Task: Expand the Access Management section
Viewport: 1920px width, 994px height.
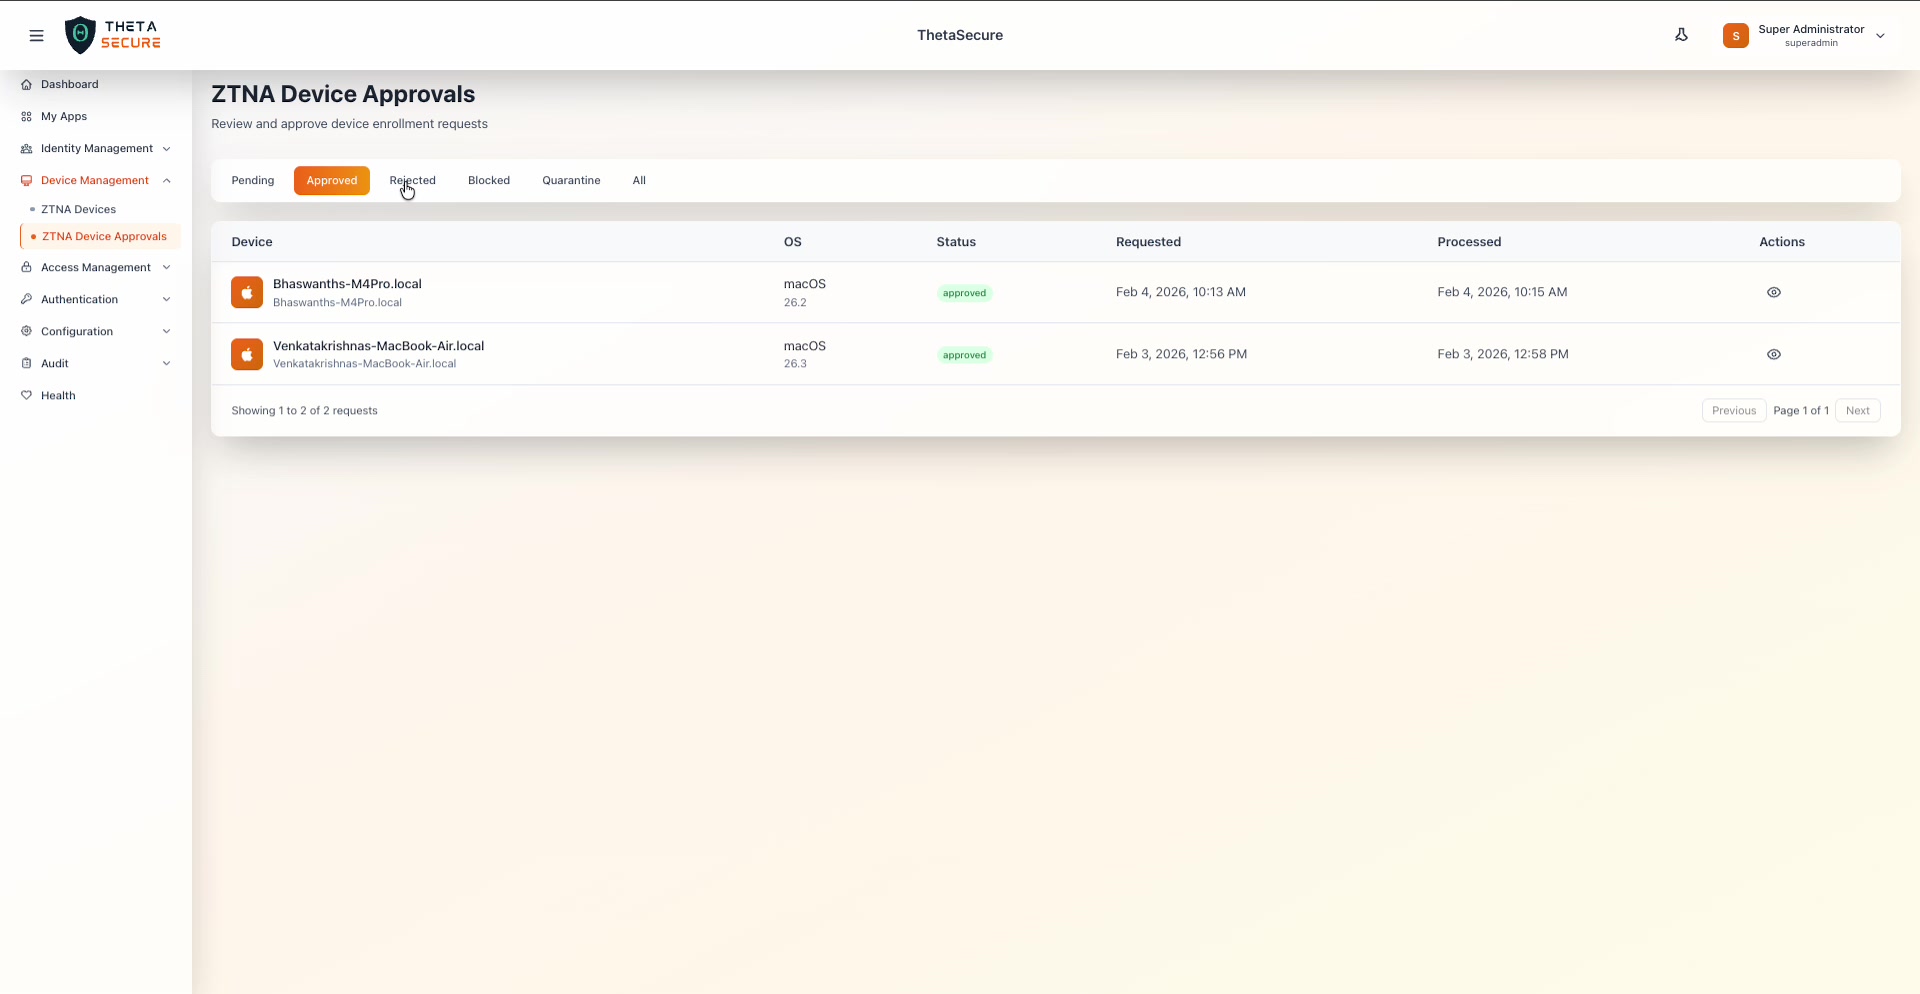Action: point(167,267)
